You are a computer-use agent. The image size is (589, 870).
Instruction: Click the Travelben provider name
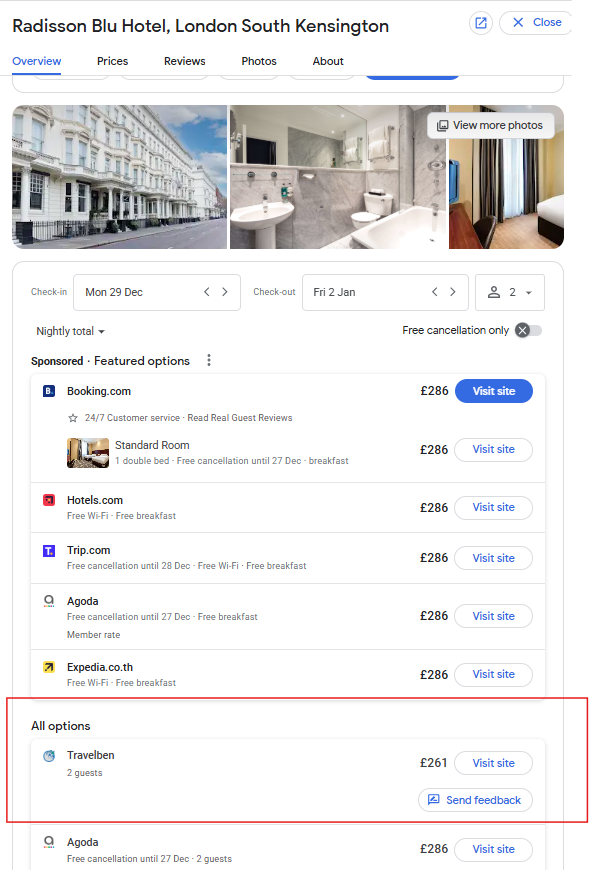(x=90, y=755)
